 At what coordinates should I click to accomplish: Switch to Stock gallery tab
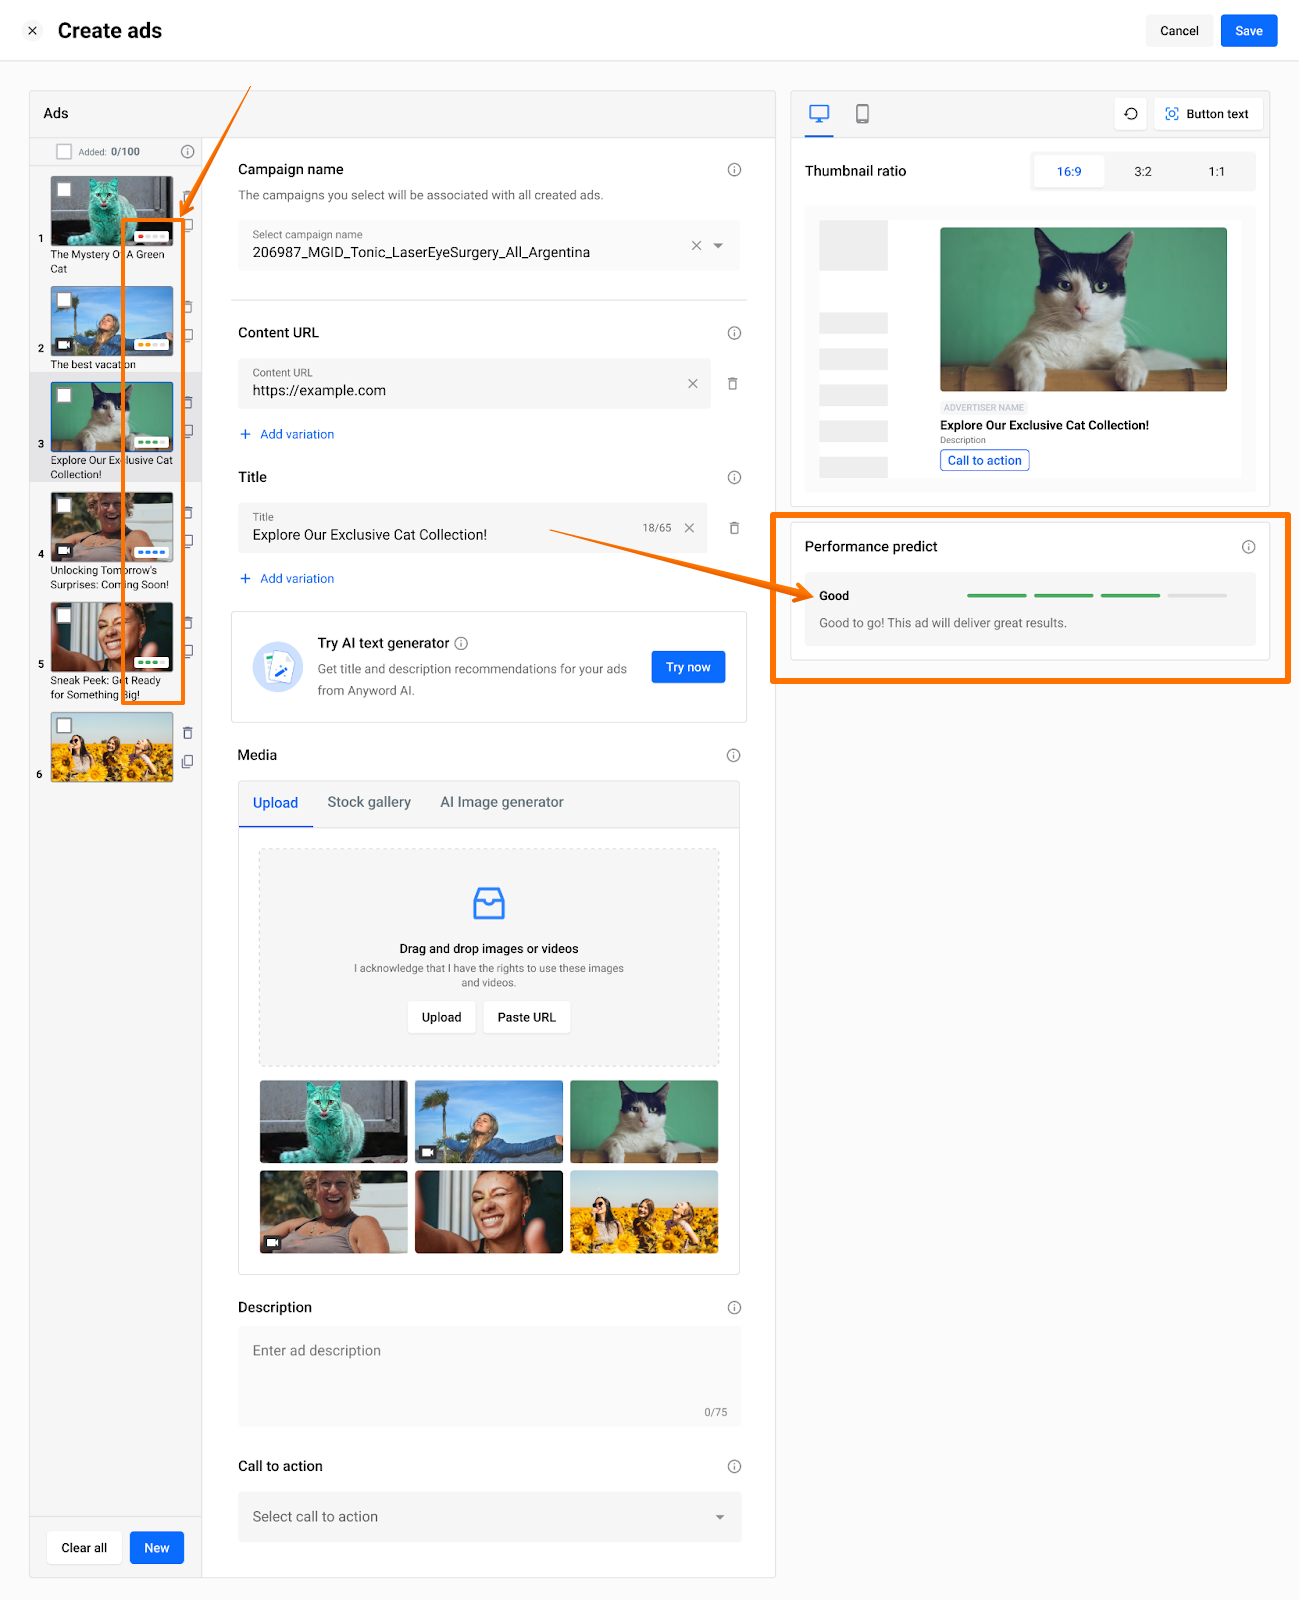369,802
